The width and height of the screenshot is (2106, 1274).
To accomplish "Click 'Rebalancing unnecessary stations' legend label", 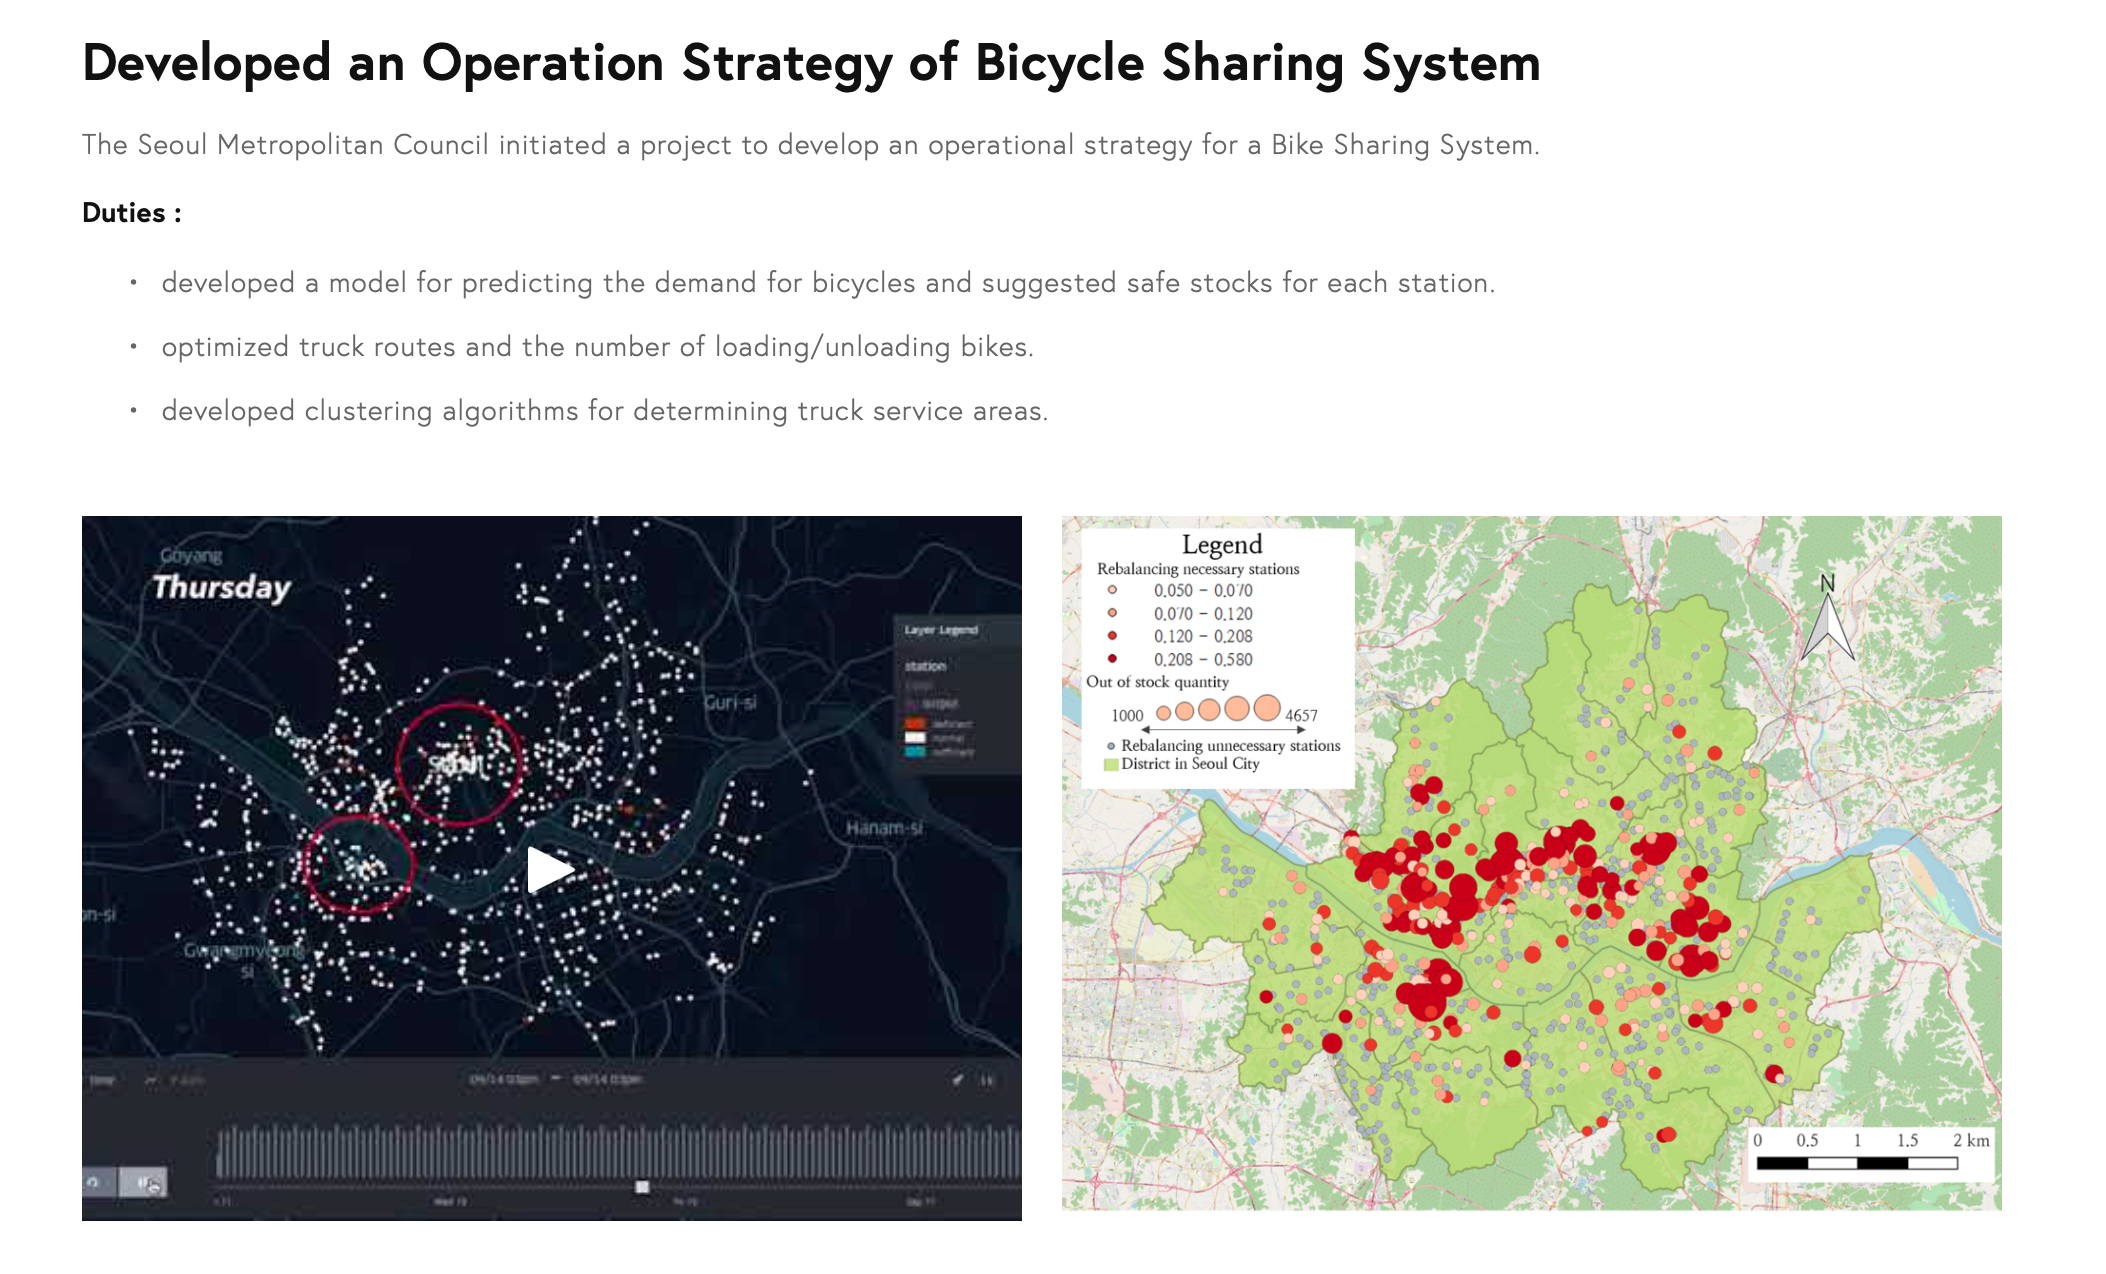I will 1230,745.
